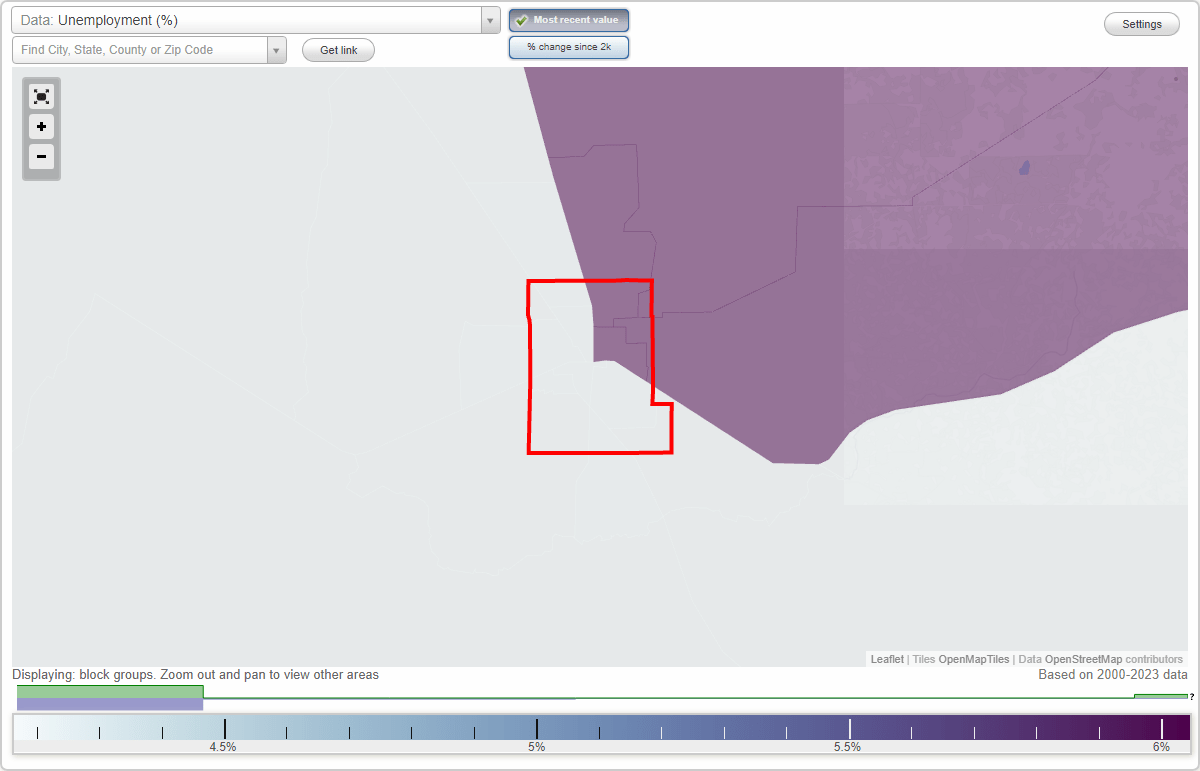The width and height of the screenshot is (1200, 771).
Task: Select Most recent value option
Action: coord(569,20)
